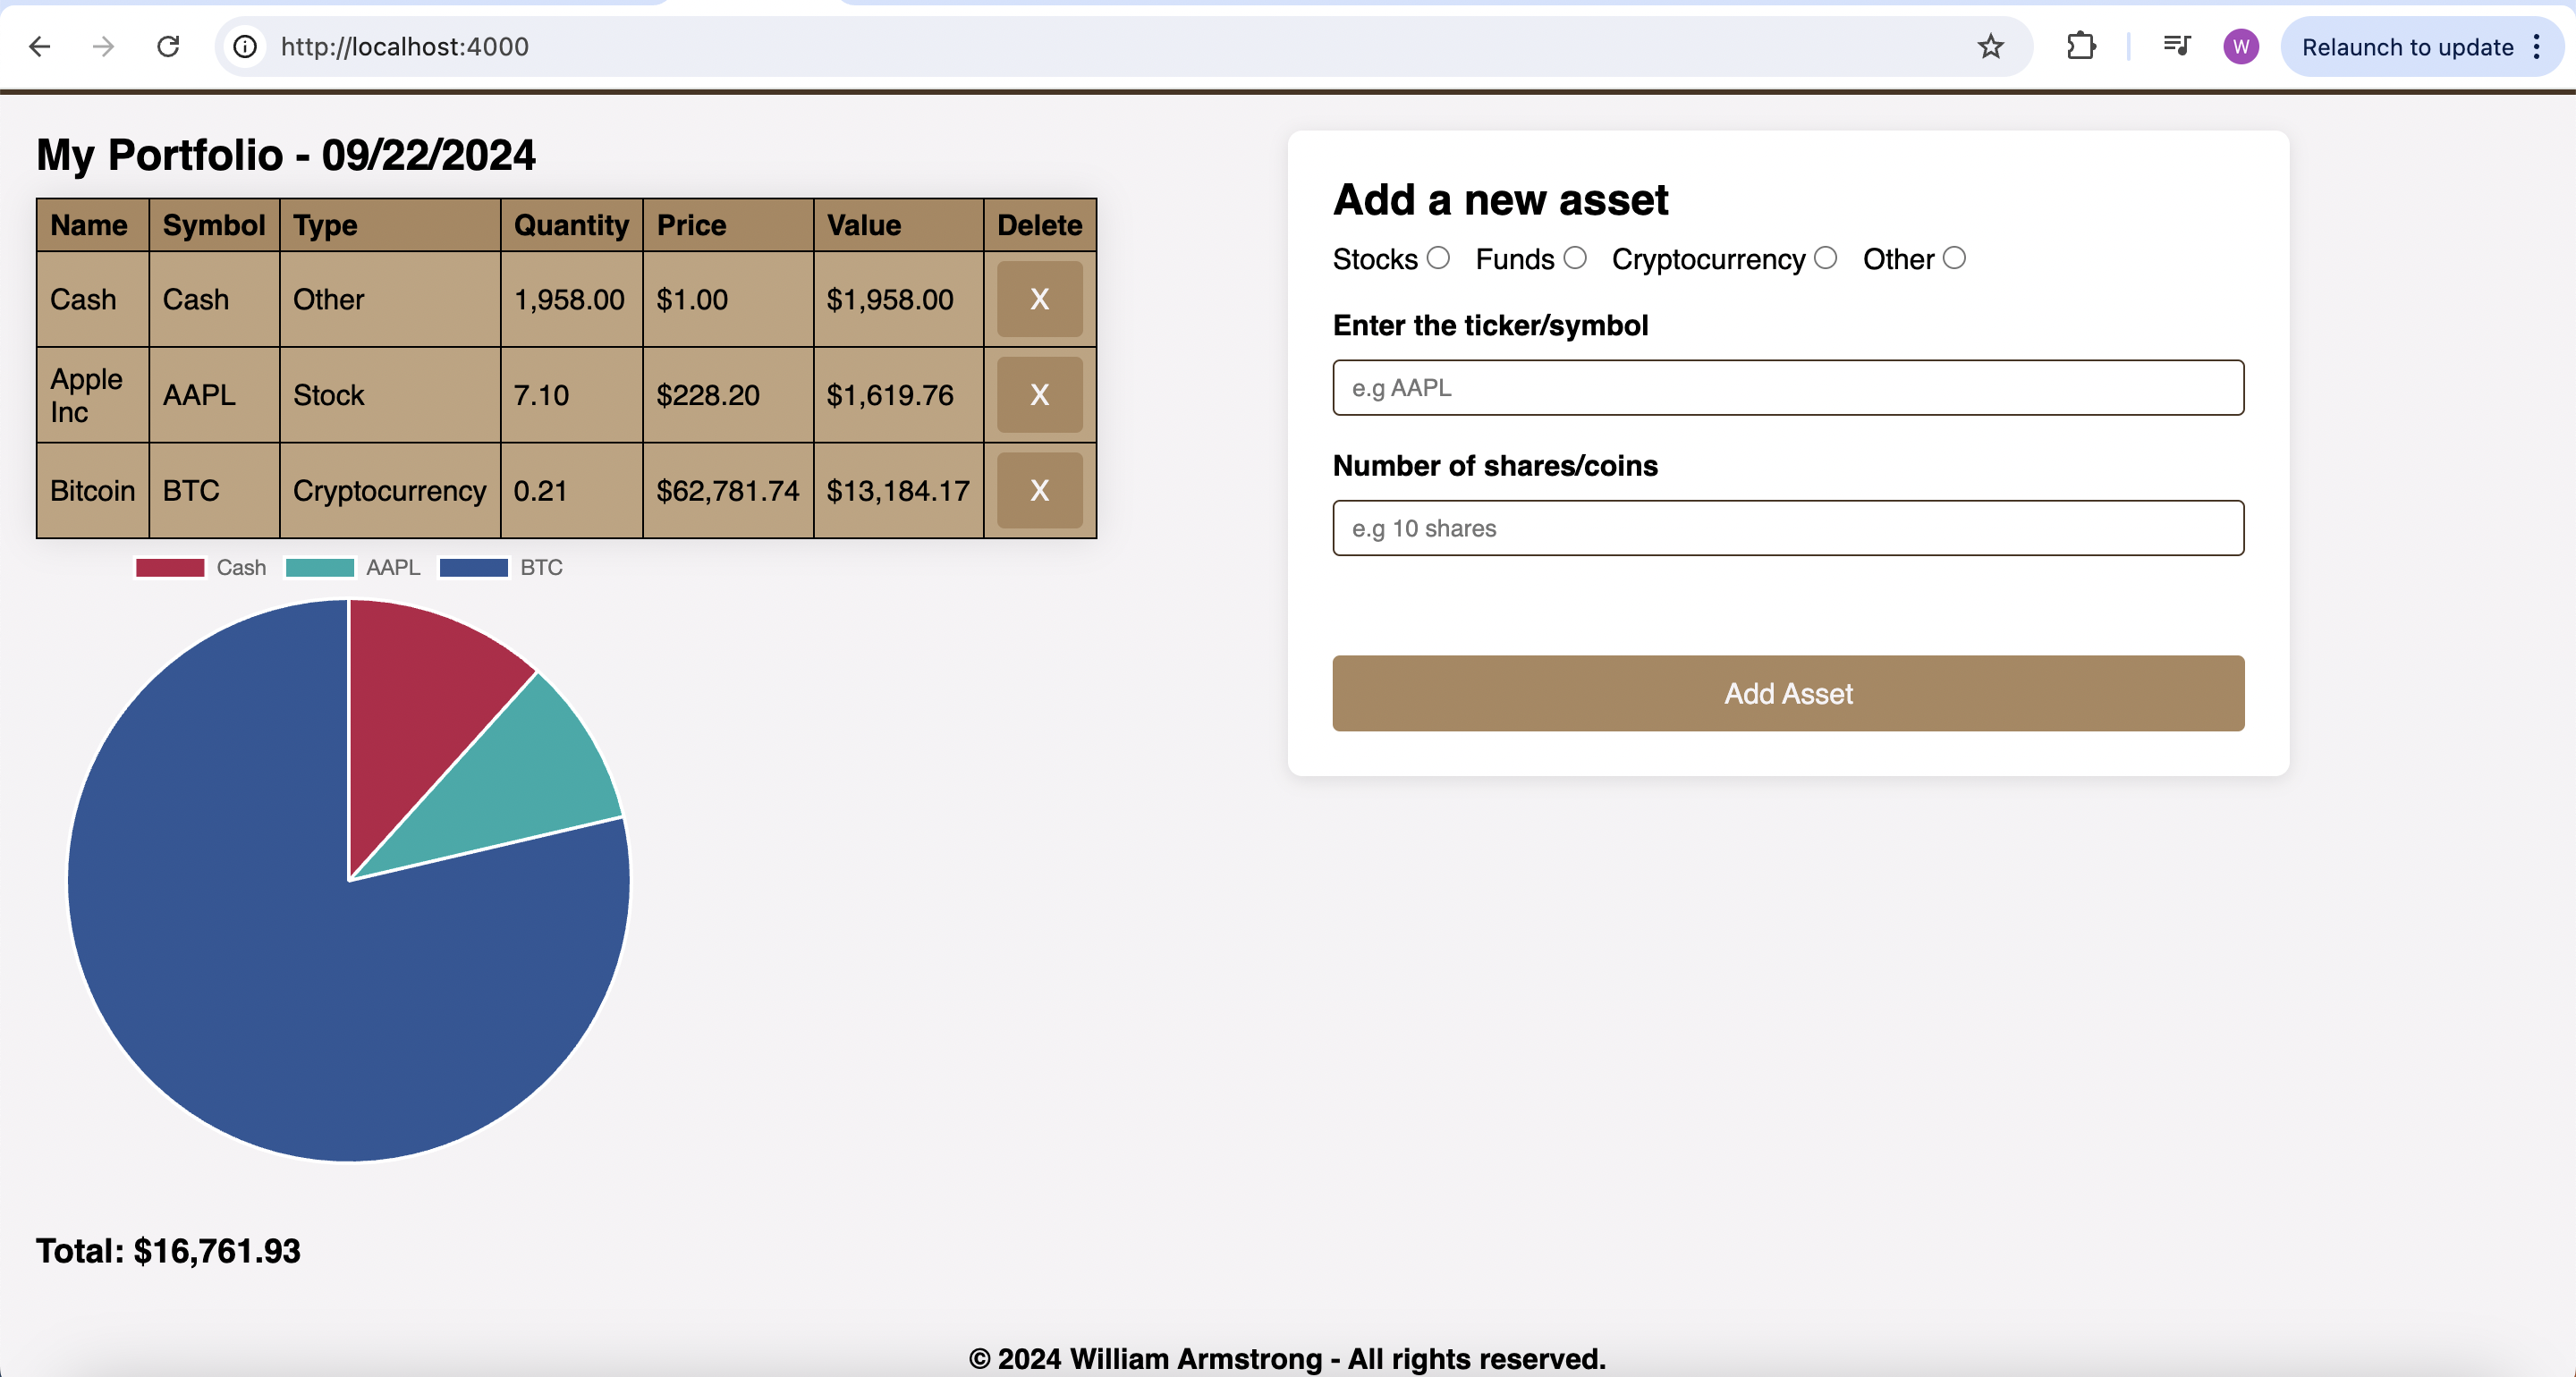Open the Chrome profile avatar icon
Screen dimensions: 2576x1377
point(2240,46)
